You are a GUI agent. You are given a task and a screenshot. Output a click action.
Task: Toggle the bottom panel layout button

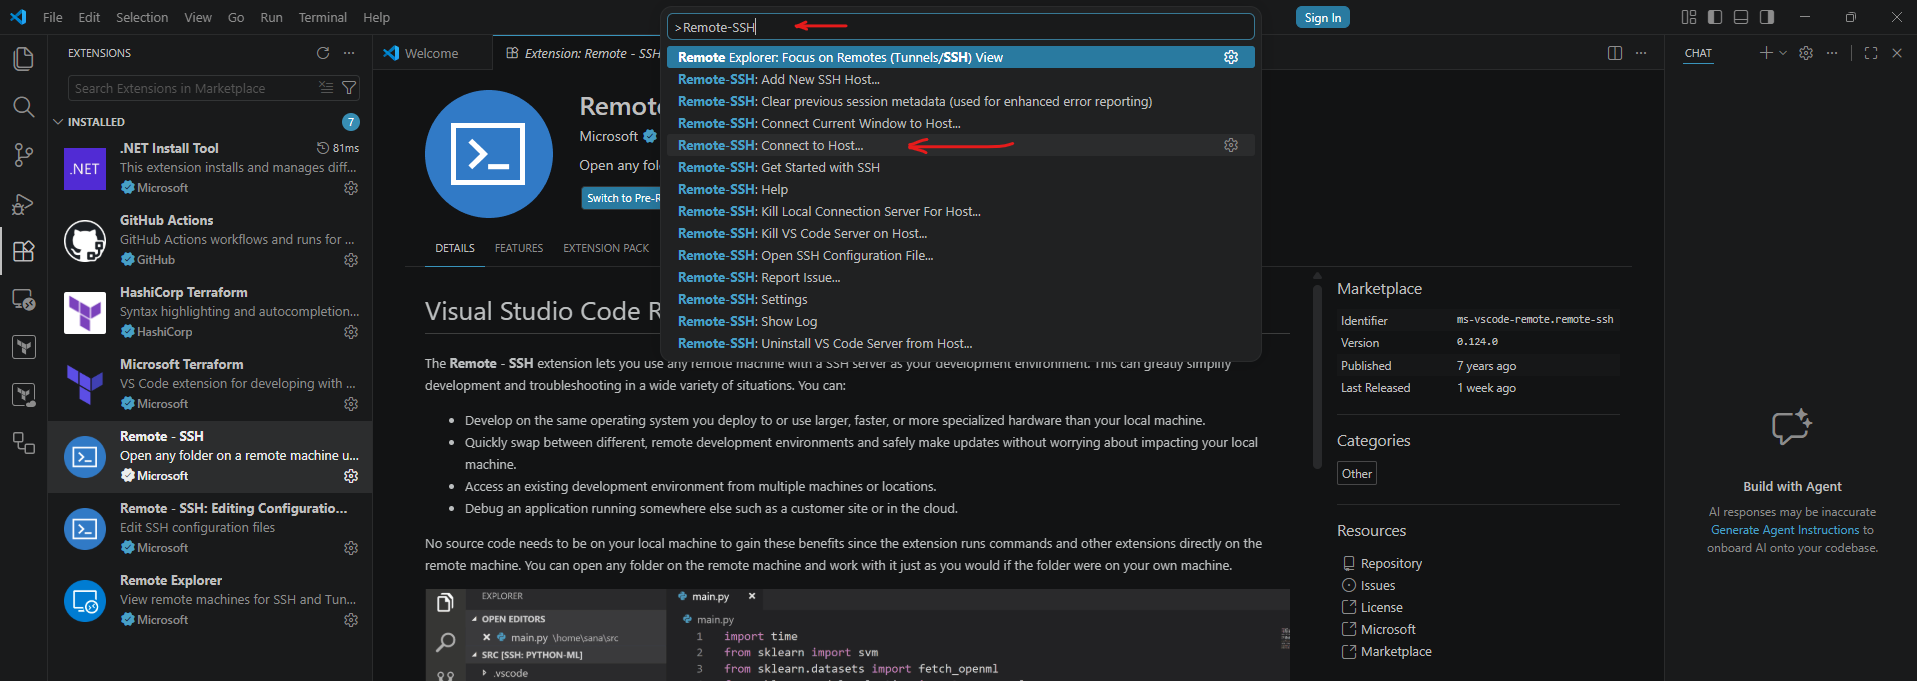pyautogui.click(x=1741, y=17)
